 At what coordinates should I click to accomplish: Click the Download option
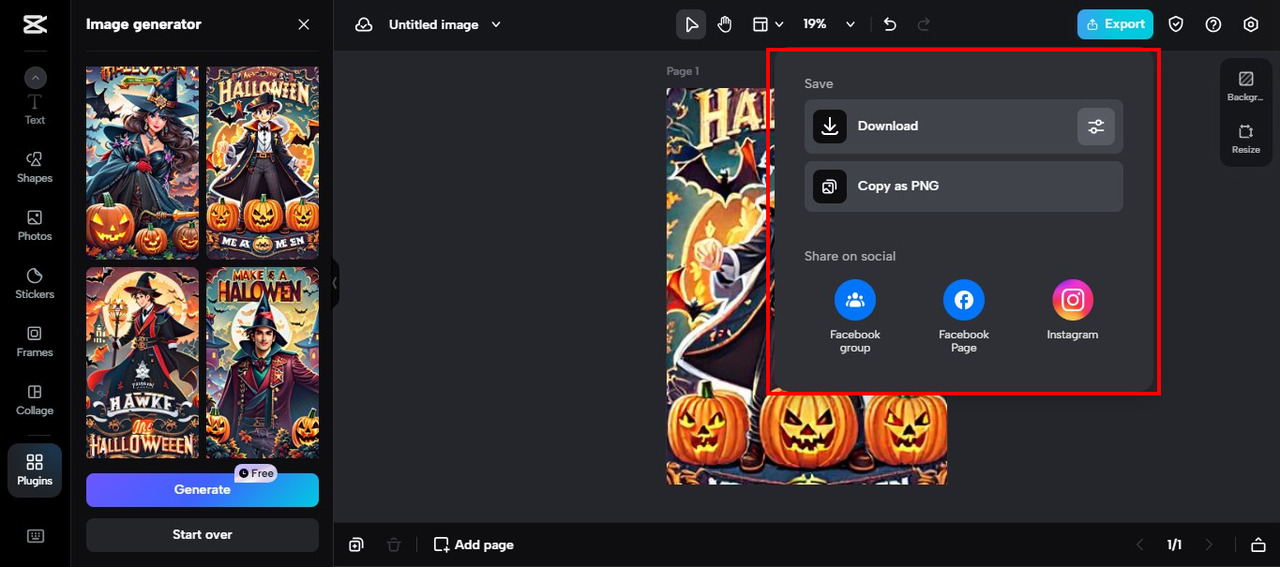964,126
